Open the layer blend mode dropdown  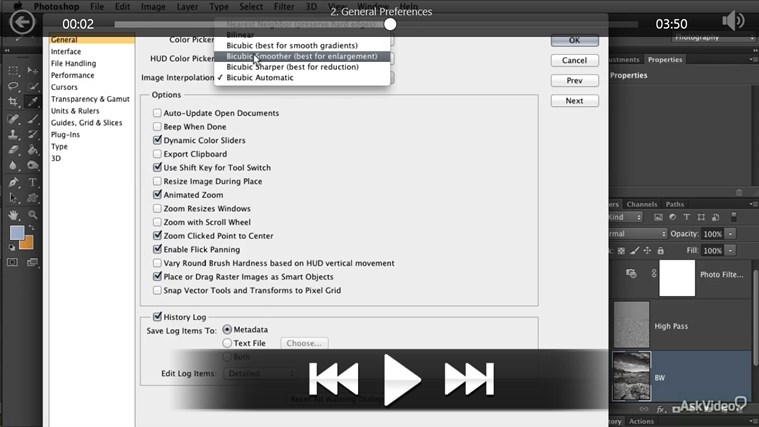pos(638,233)
